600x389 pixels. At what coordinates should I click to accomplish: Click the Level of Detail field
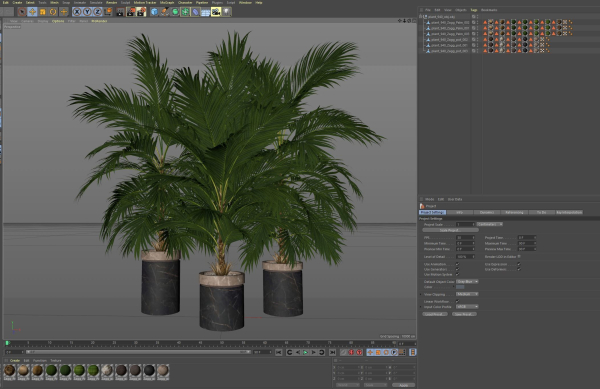click(465, 257)
